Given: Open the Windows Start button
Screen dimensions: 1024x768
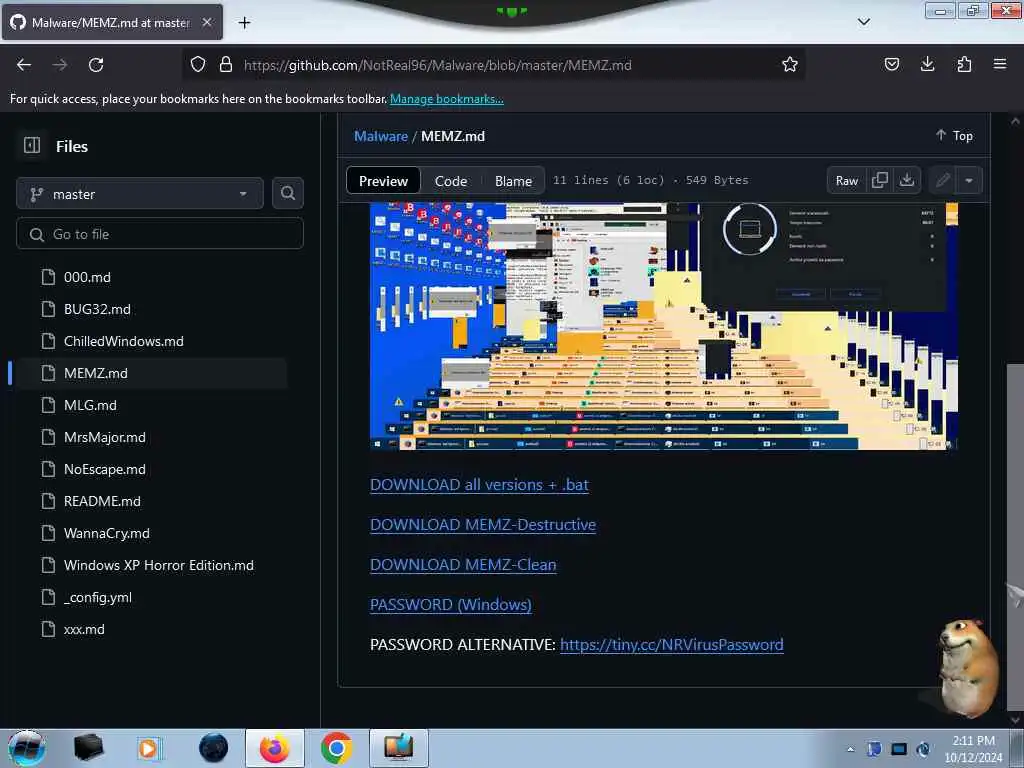Looking at the screenshot, I should [26, 748].
